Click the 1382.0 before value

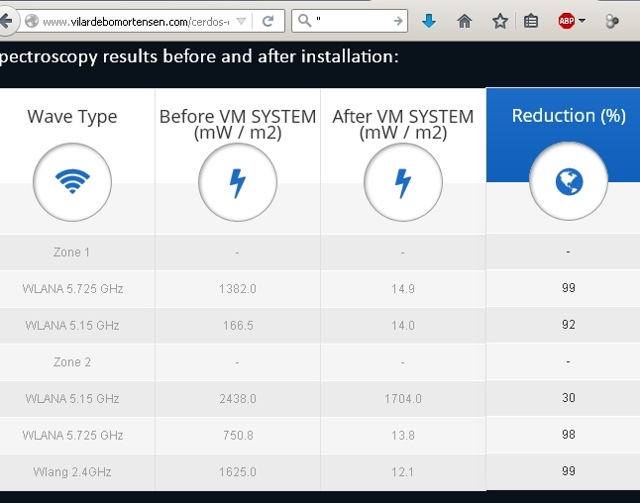238,289
